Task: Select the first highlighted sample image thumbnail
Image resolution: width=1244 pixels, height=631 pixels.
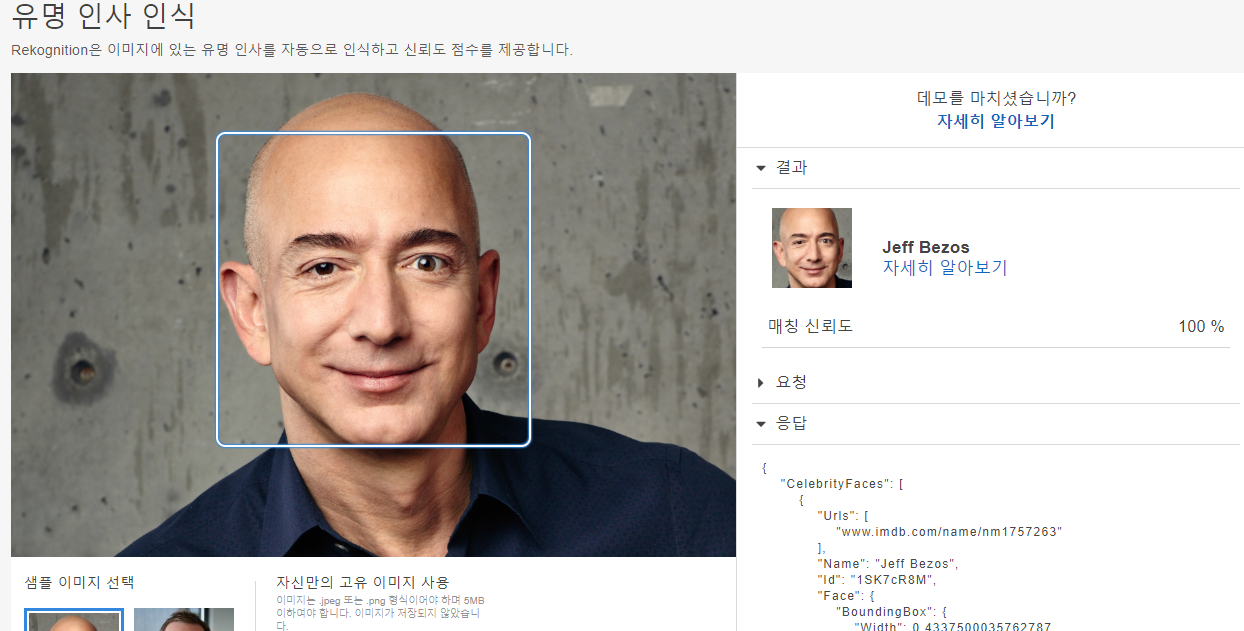Action: [74, 619]
